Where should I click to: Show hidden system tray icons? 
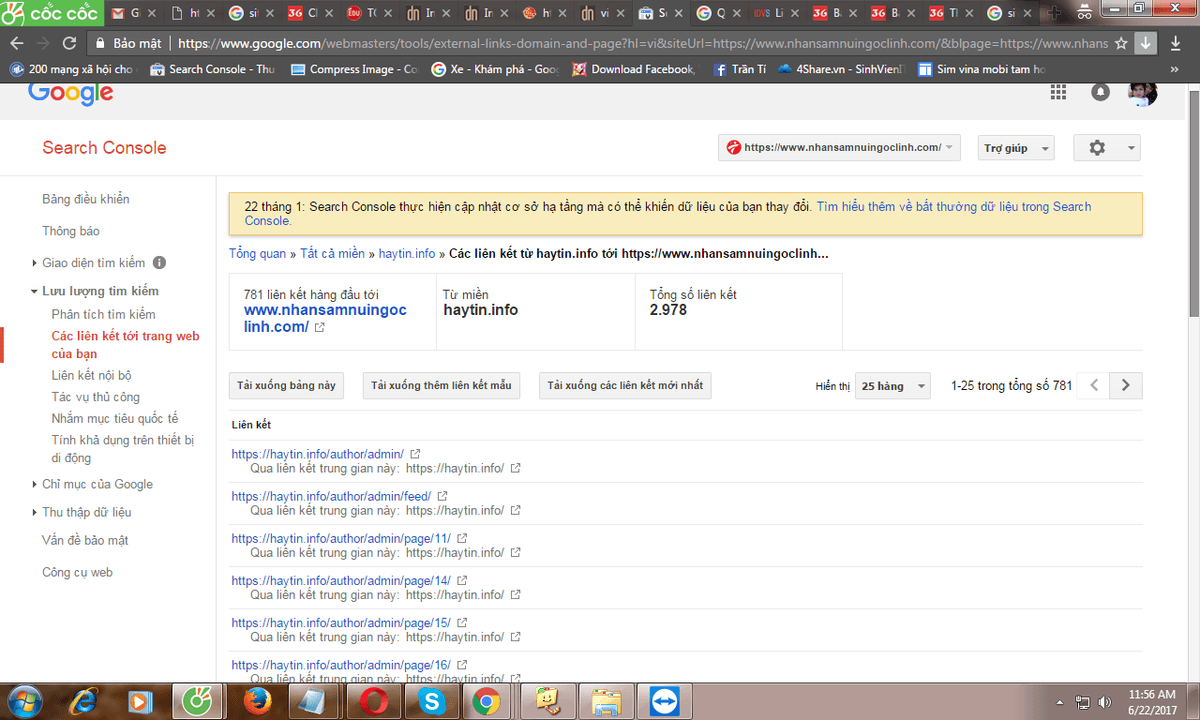pyautogui.click(x=1060, y=702)
